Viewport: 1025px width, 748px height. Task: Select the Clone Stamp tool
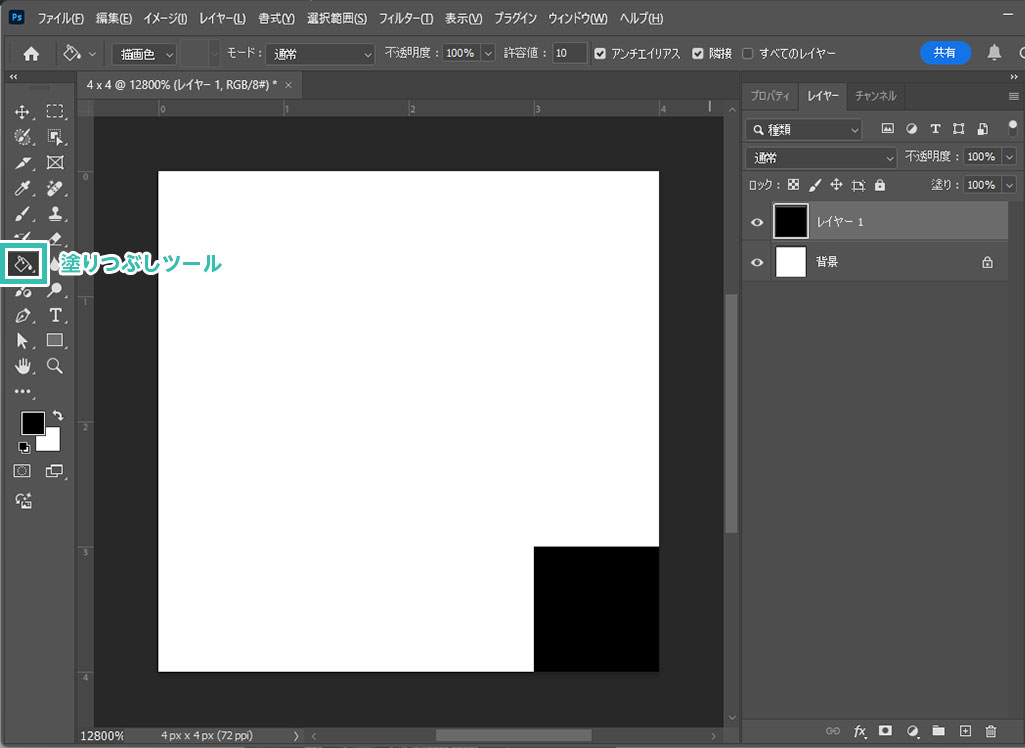pos(55,214)
